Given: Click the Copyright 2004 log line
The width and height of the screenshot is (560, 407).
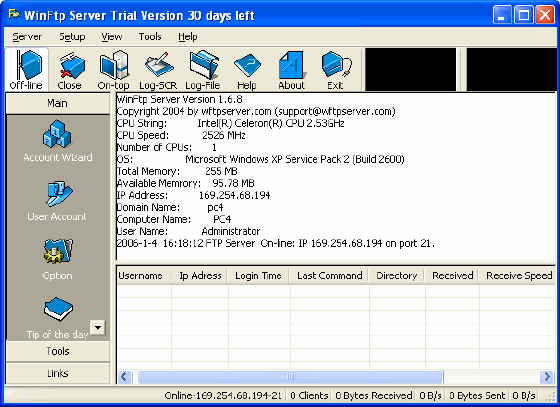Looking at the screenshot, I should (x=256, y=111).
